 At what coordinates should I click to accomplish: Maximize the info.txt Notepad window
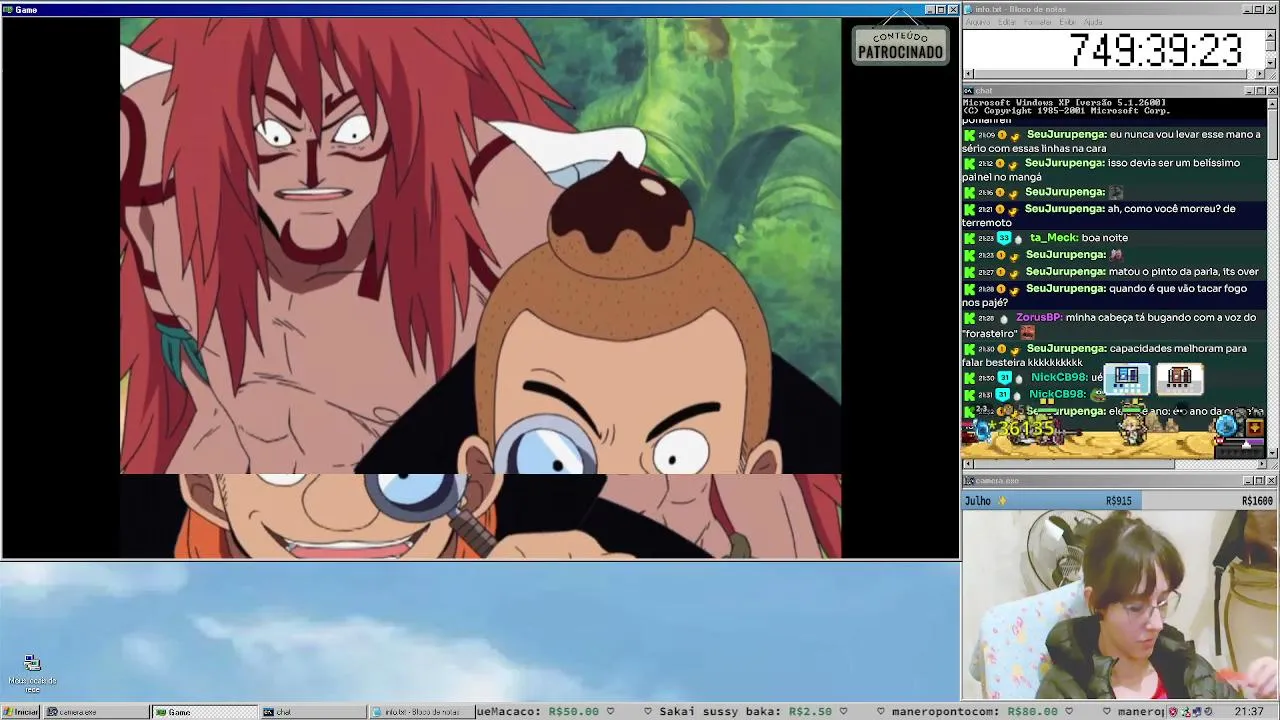pos(1259,9)
